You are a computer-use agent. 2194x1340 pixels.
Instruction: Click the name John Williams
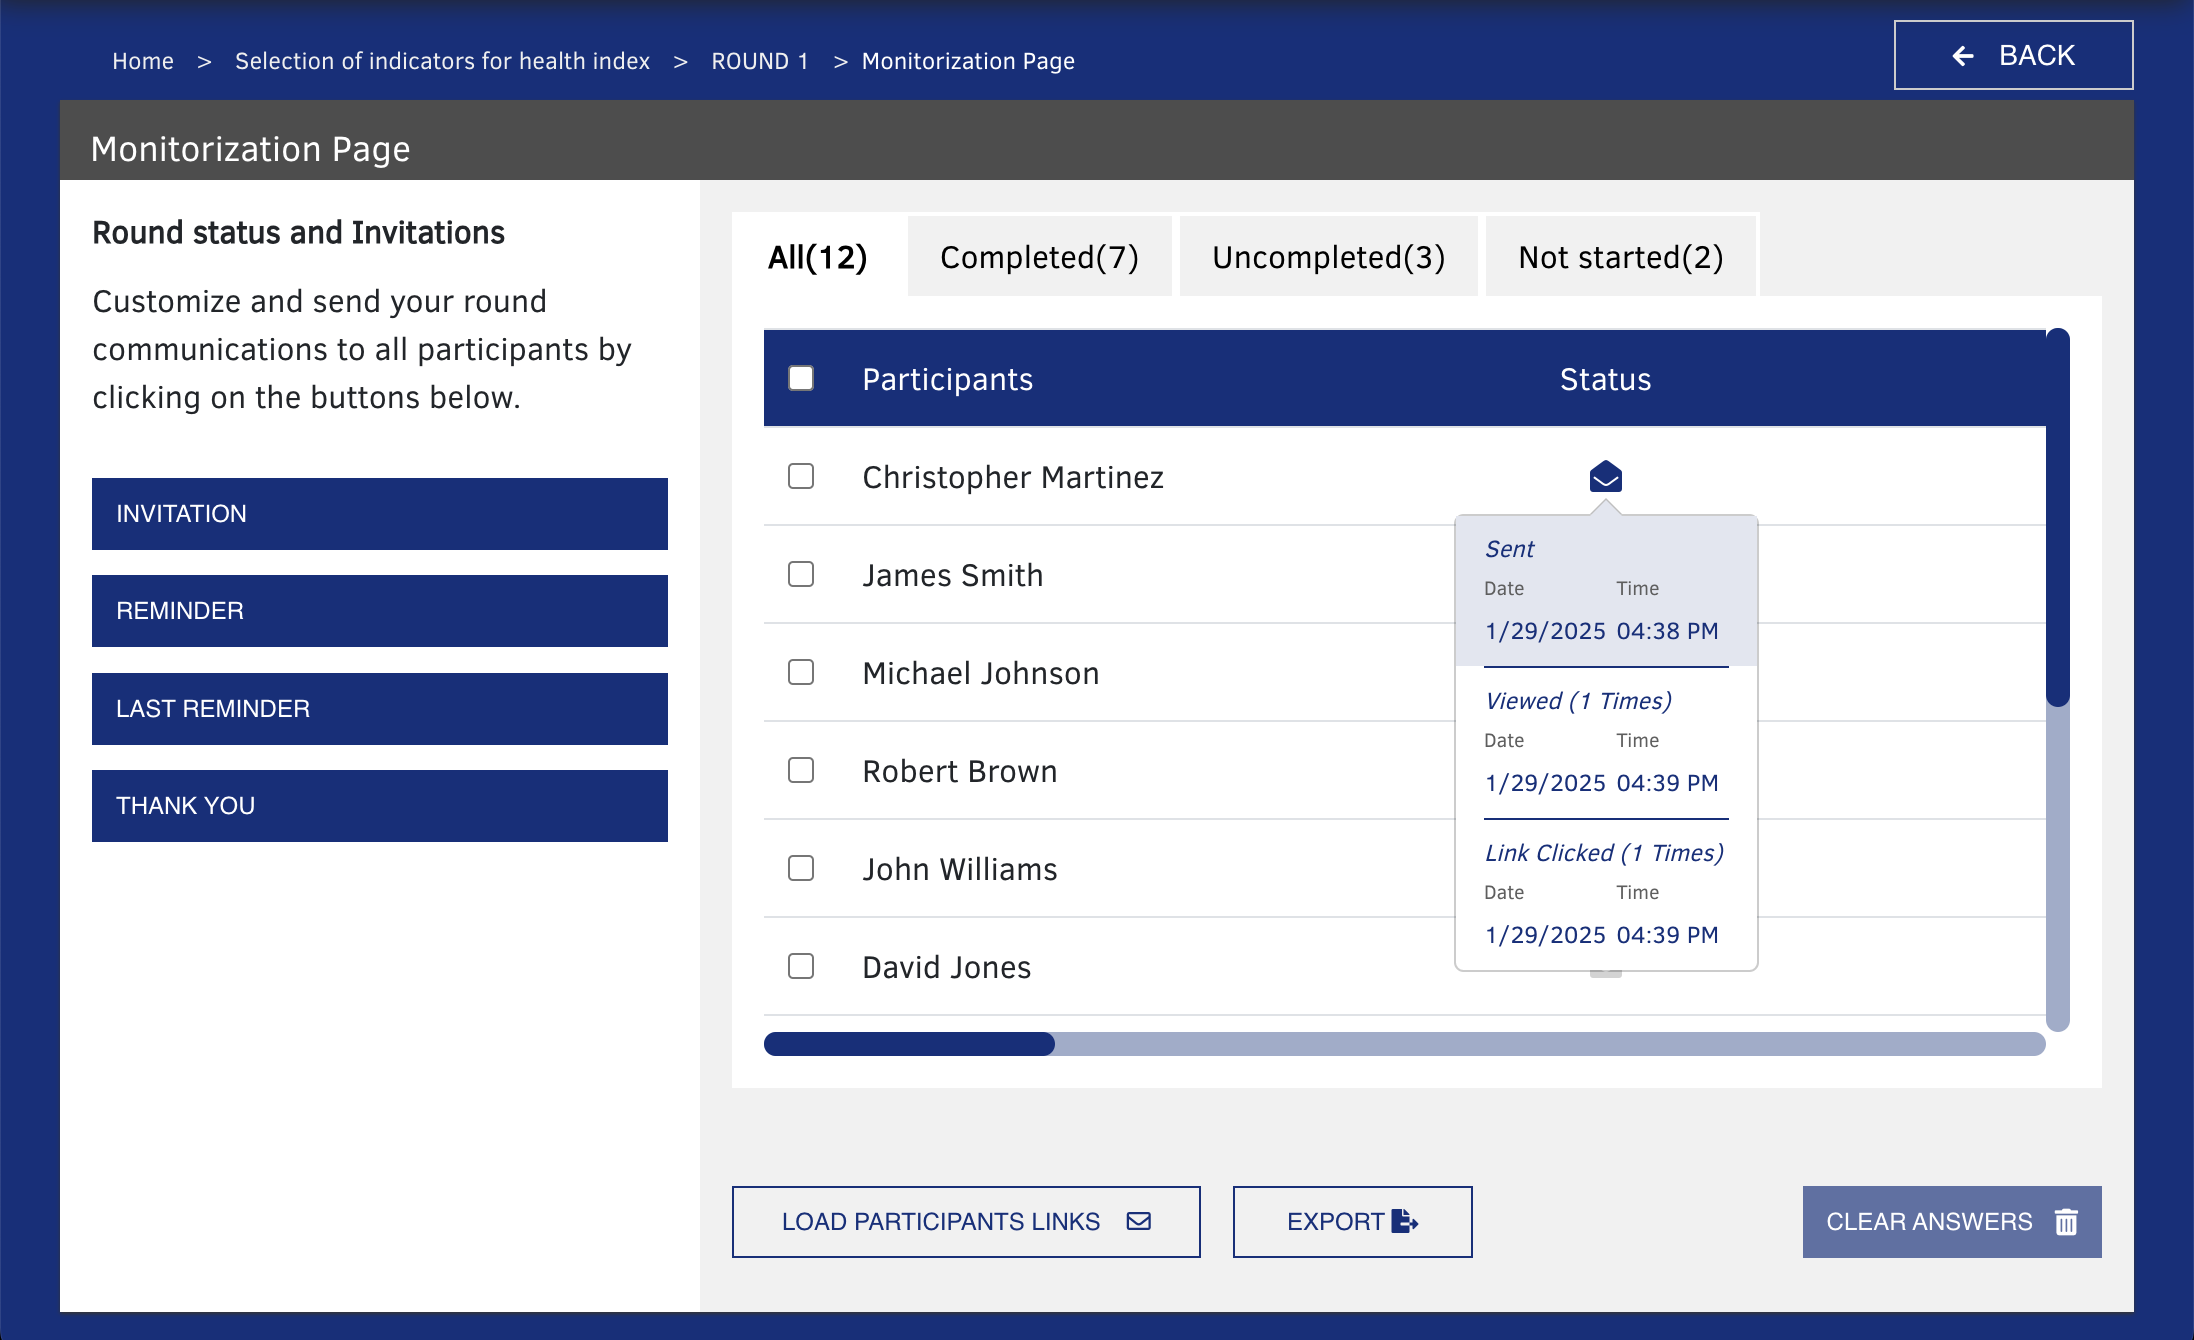click(959, 869)
